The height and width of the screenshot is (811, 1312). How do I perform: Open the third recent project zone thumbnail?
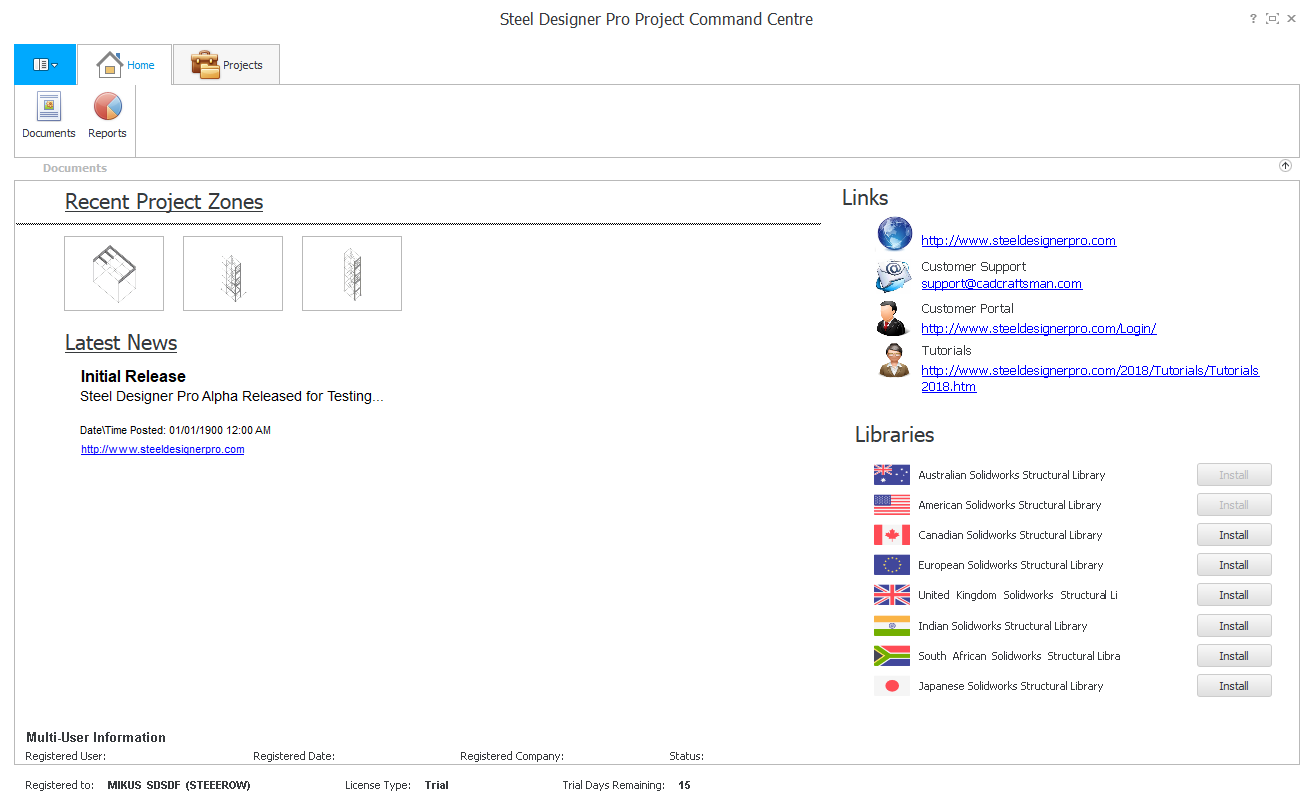(x=352, y=274)
